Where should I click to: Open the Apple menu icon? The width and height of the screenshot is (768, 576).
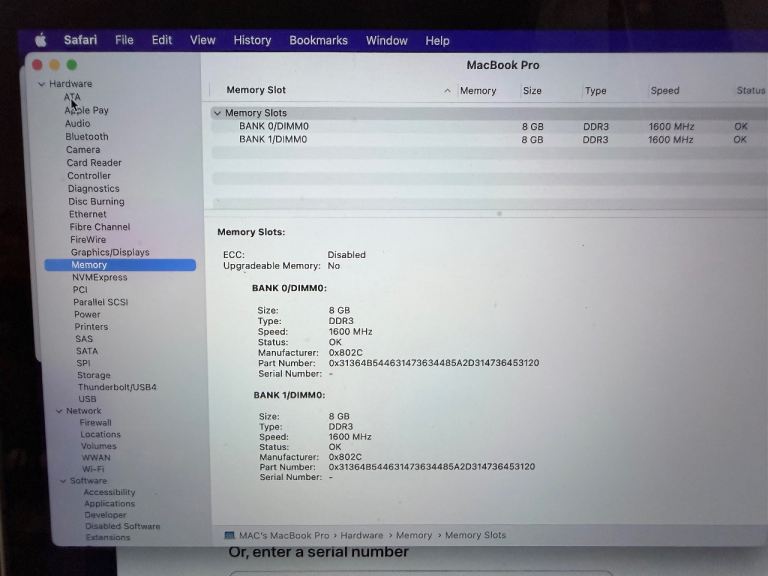pyautogui.click(x=41, y=40)
